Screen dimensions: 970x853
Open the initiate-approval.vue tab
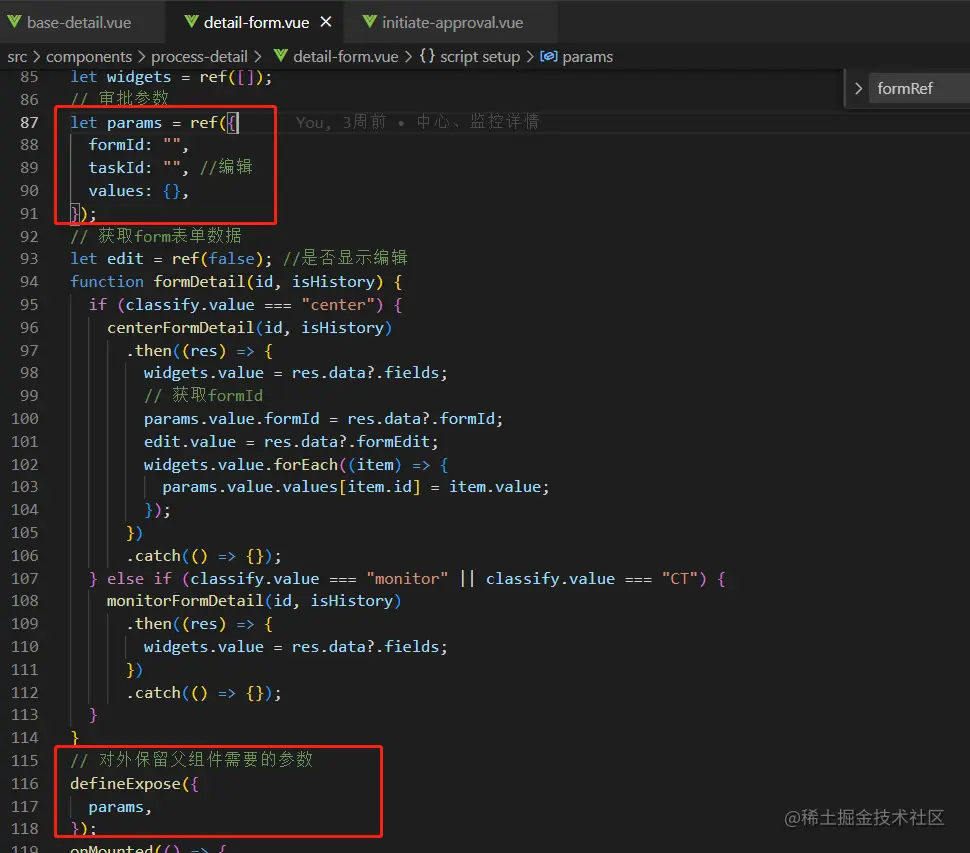point(452,22)
